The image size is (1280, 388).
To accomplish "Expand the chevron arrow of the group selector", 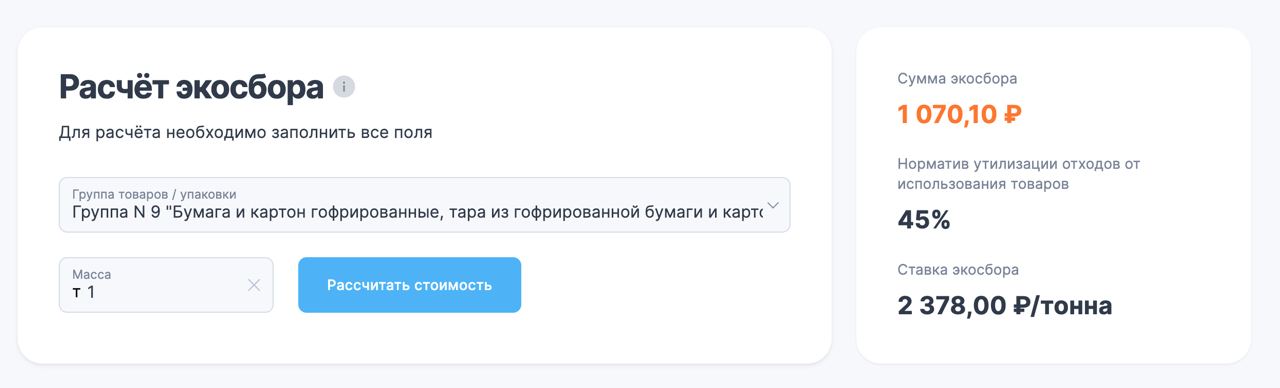I will tap(772, 205).
